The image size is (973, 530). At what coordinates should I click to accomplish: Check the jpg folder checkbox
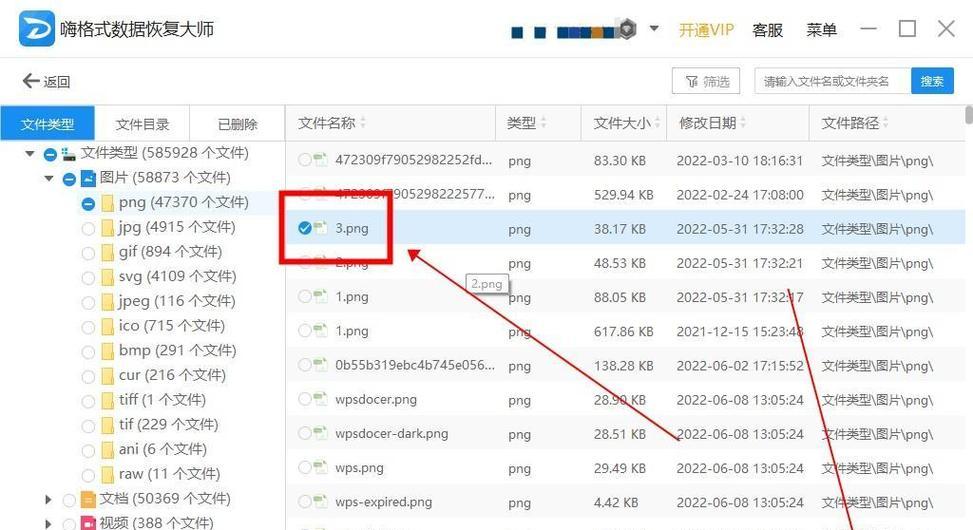coord(88,228)
